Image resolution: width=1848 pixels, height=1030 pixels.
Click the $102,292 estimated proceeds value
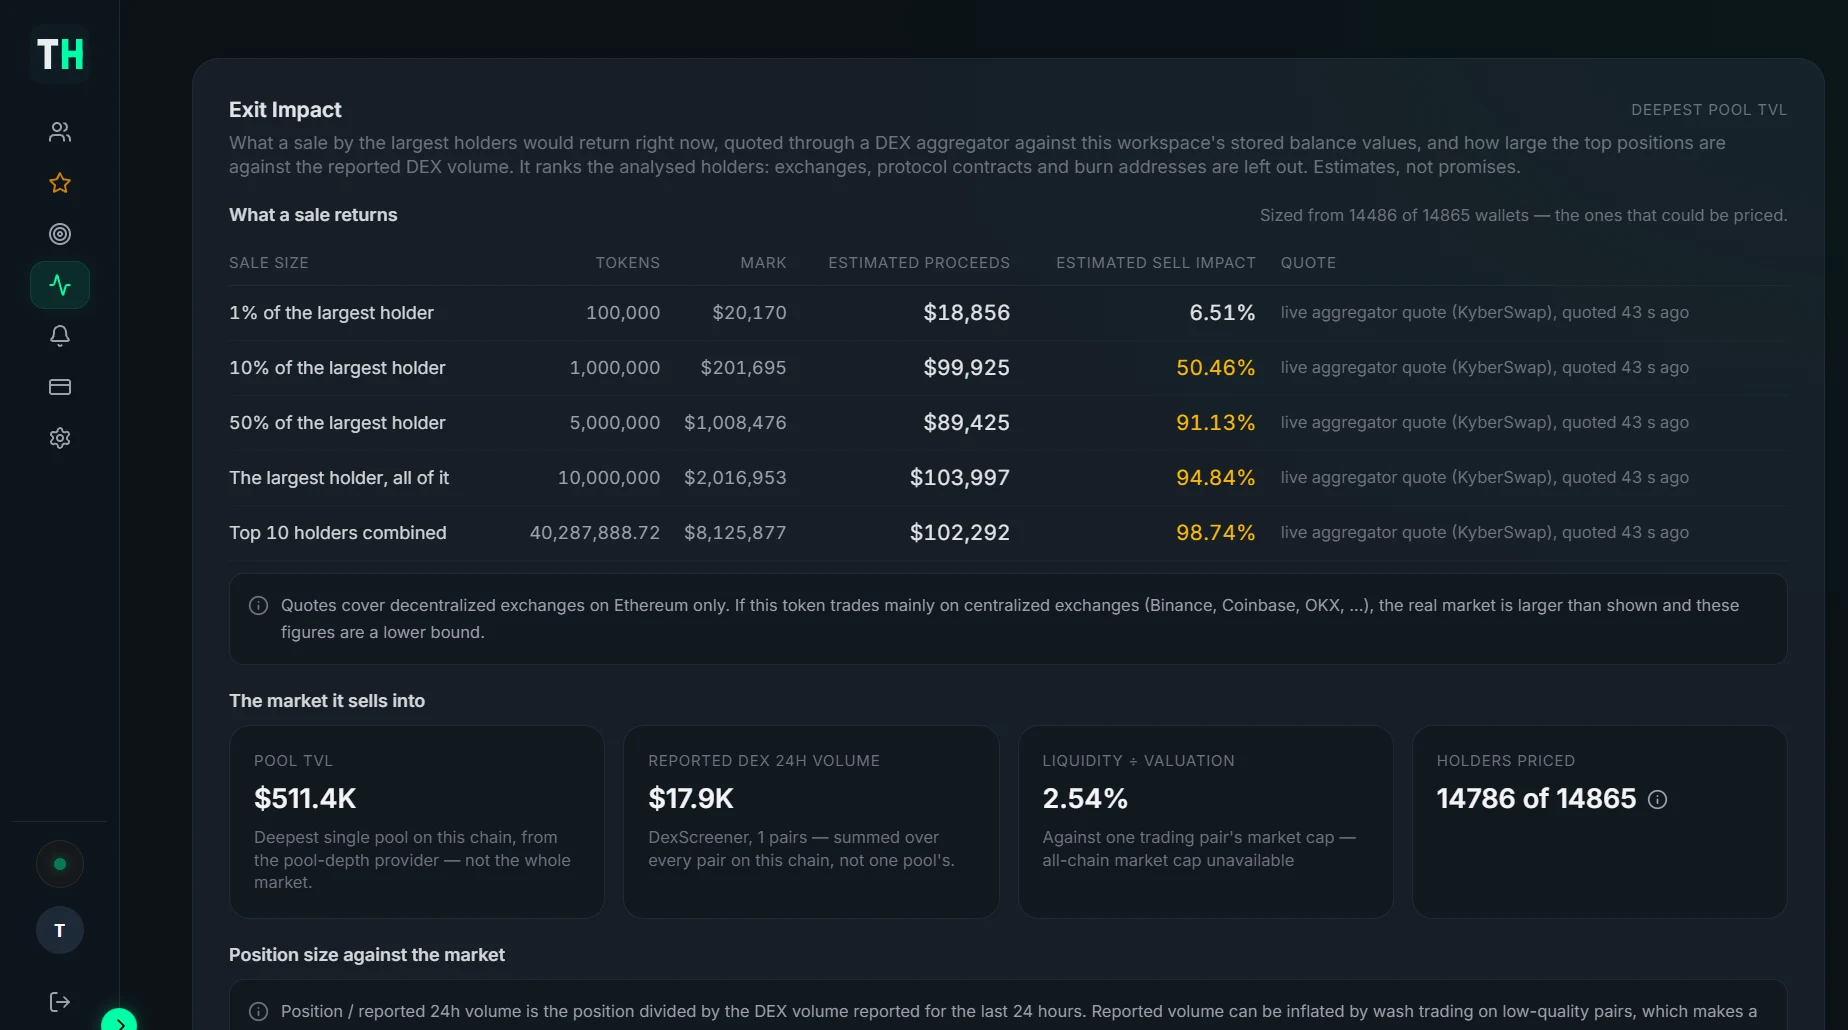960,533
